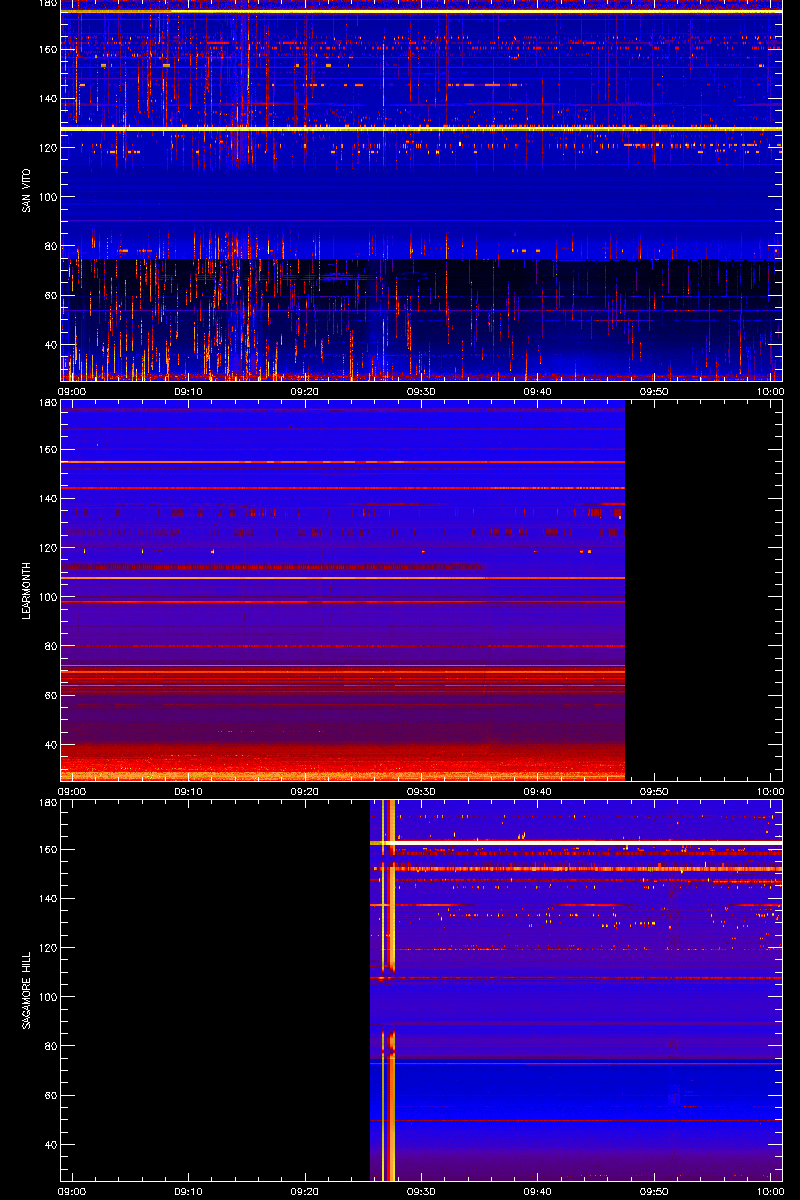Viewport: 800px width, 1200px height.
Task: Click the yellow line near 107 MHz in Learmonth spectrogram
Action: pyautogui.click(x=343, y=578)
